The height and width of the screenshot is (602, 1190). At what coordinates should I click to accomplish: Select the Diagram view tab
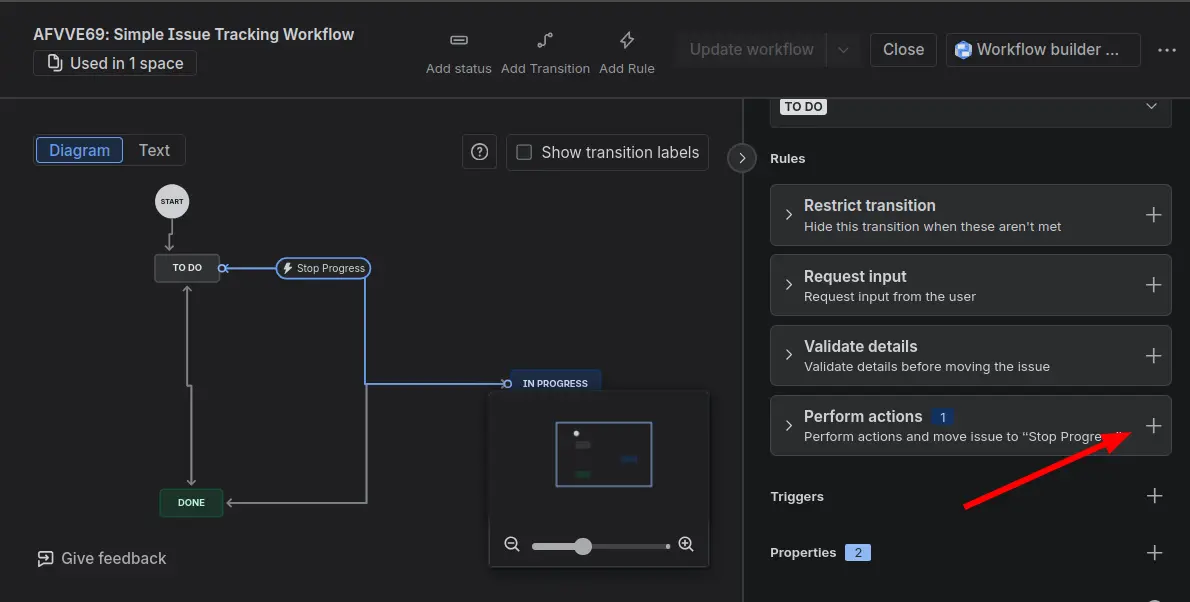coord(80,151)
